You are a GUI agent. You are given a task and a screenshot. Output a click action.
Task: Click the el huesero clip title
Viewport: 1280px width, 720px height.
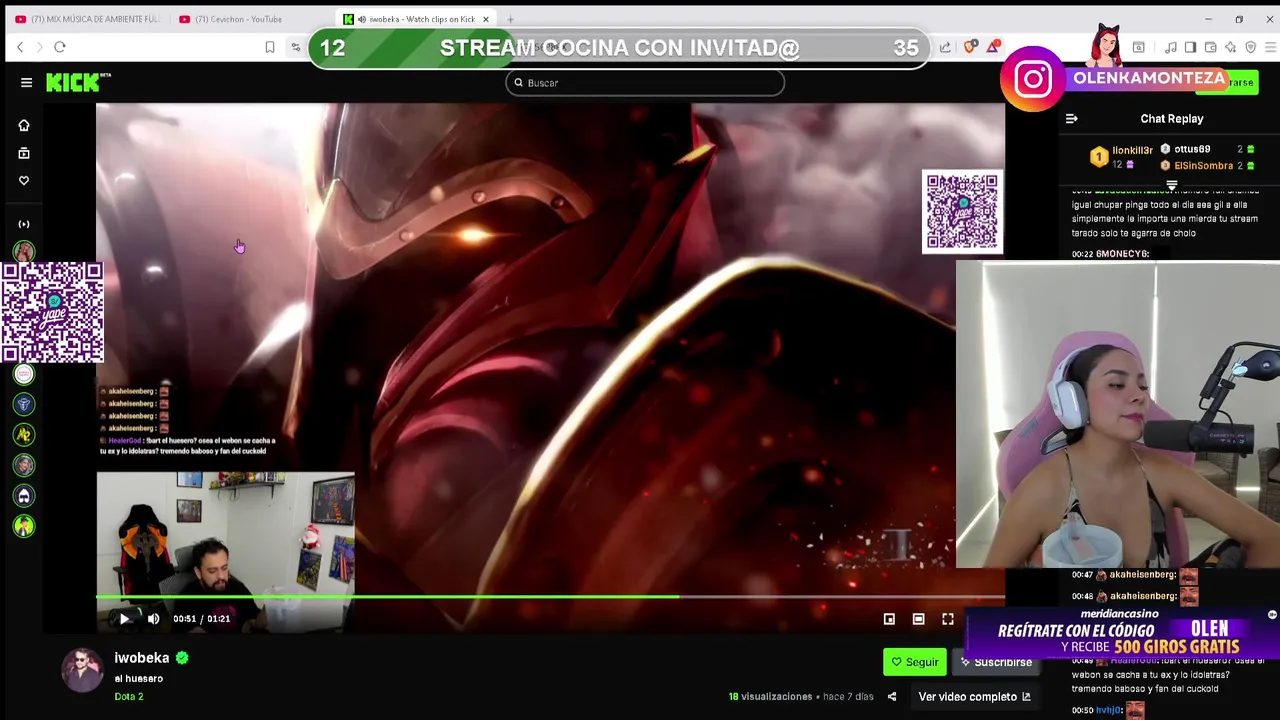[138, 678]
